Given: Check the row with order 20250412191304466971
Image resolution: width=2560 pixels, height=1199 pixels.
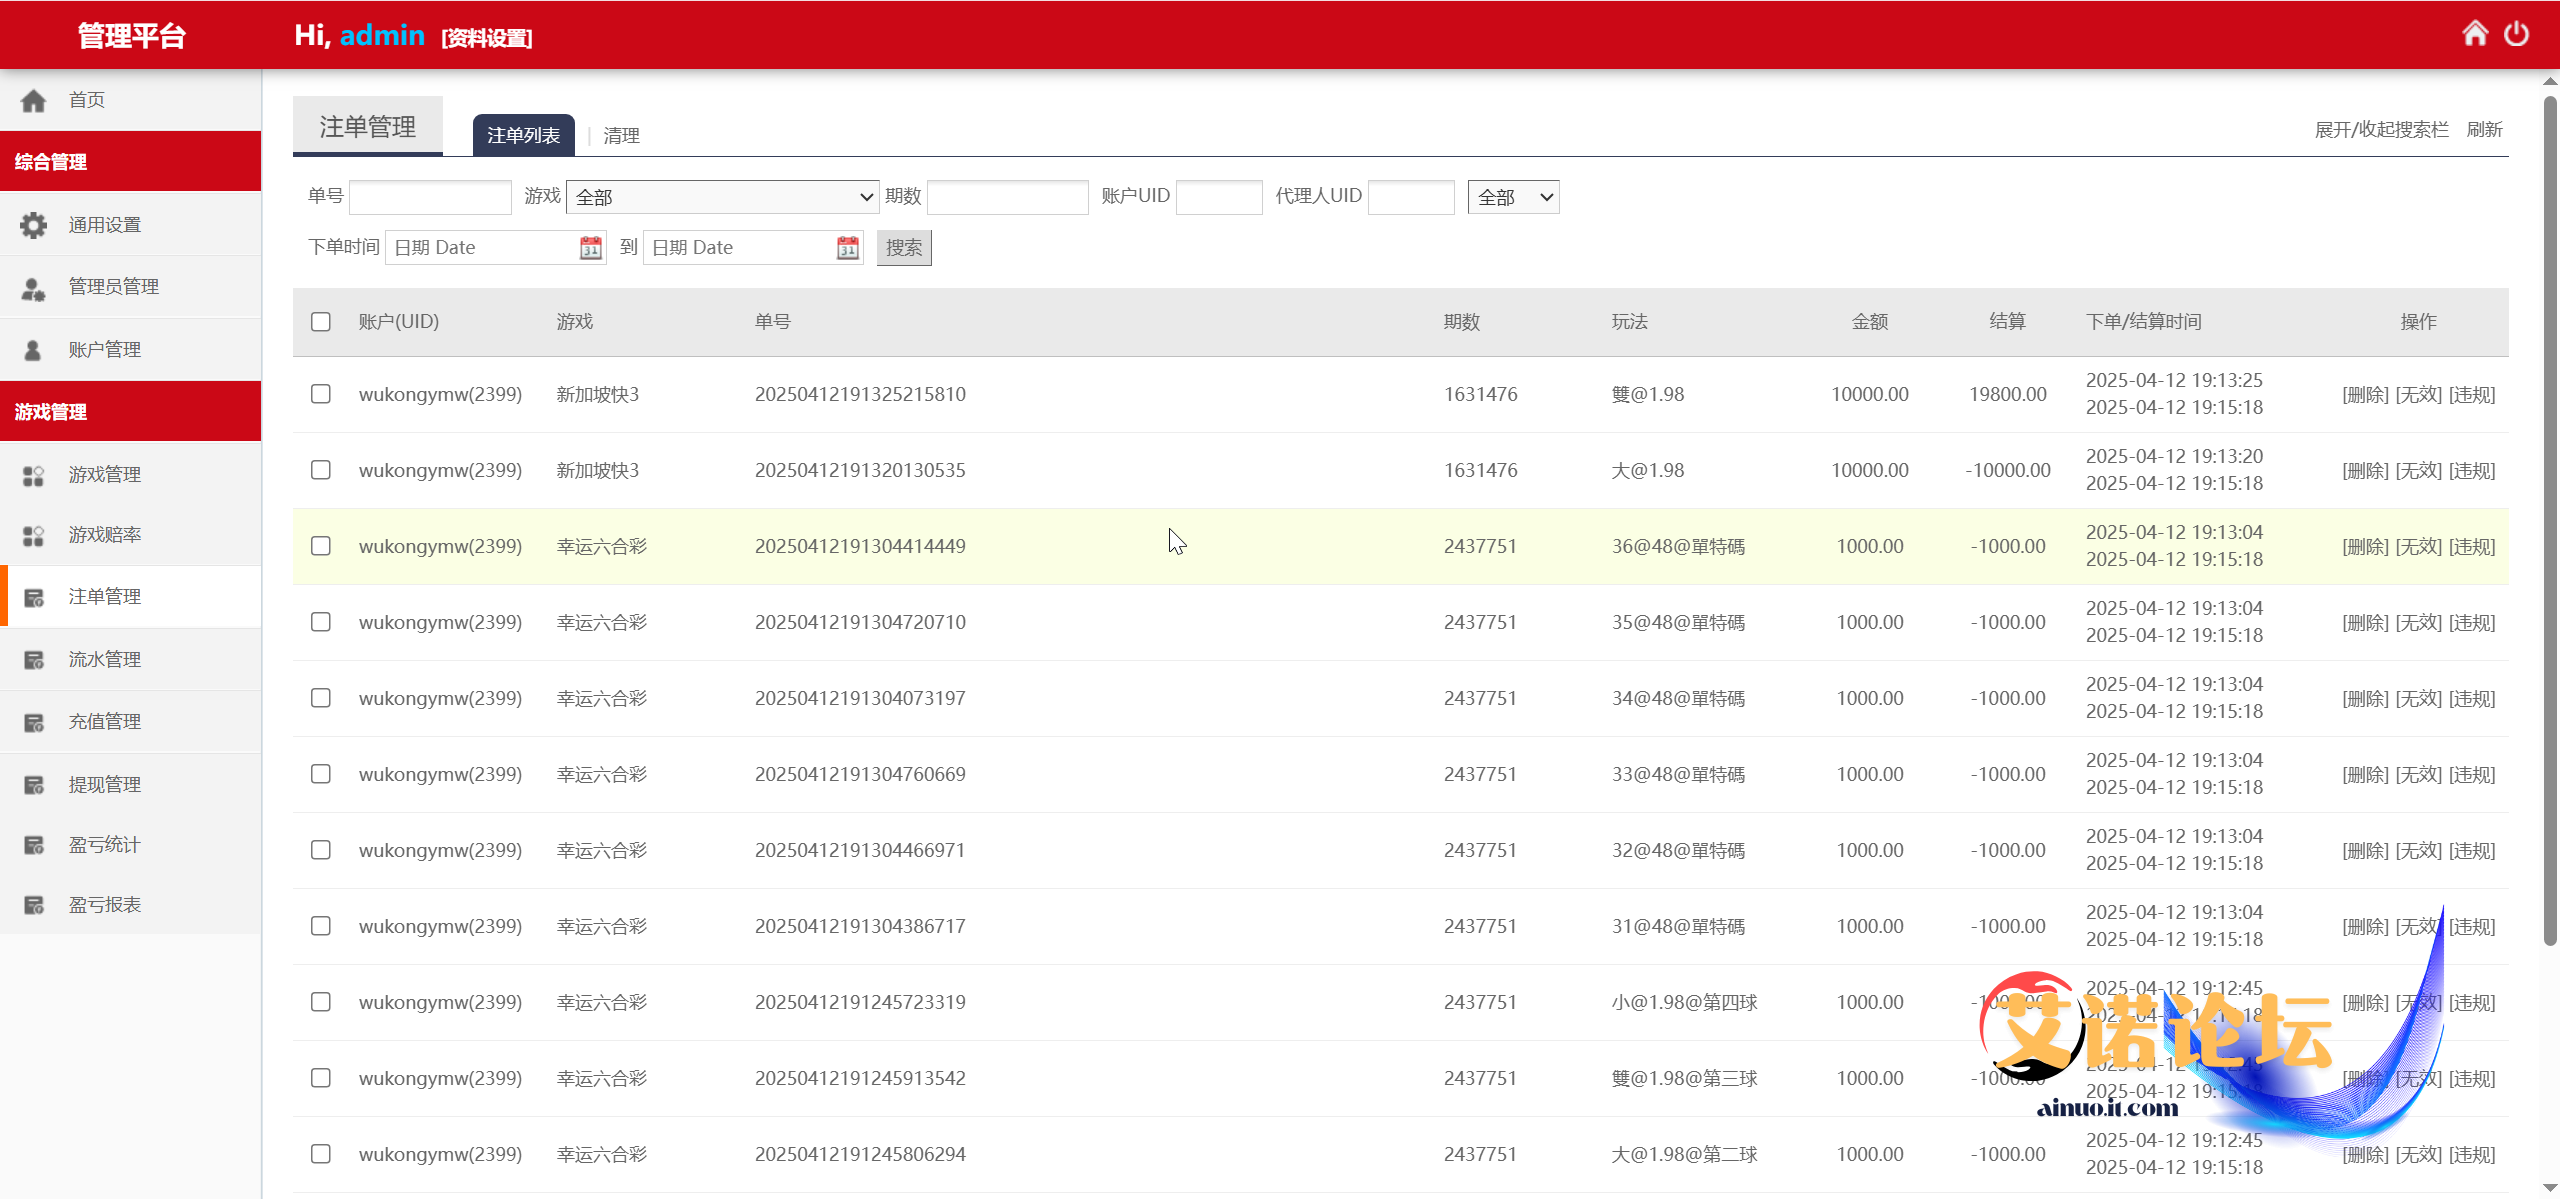Looking at the screenshot, I should coord(321,850).
